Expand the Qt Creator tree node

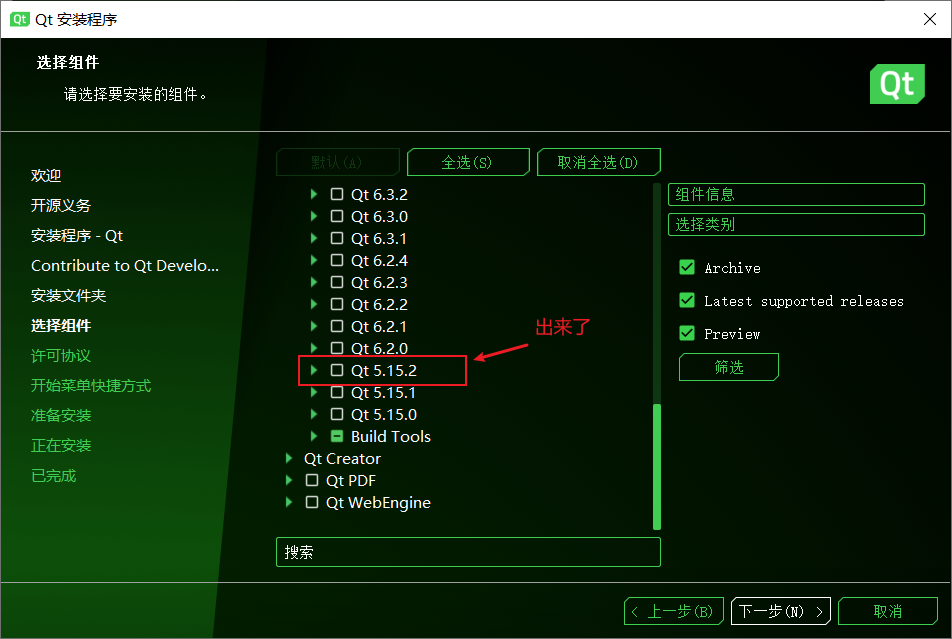(x=289, y=458)
